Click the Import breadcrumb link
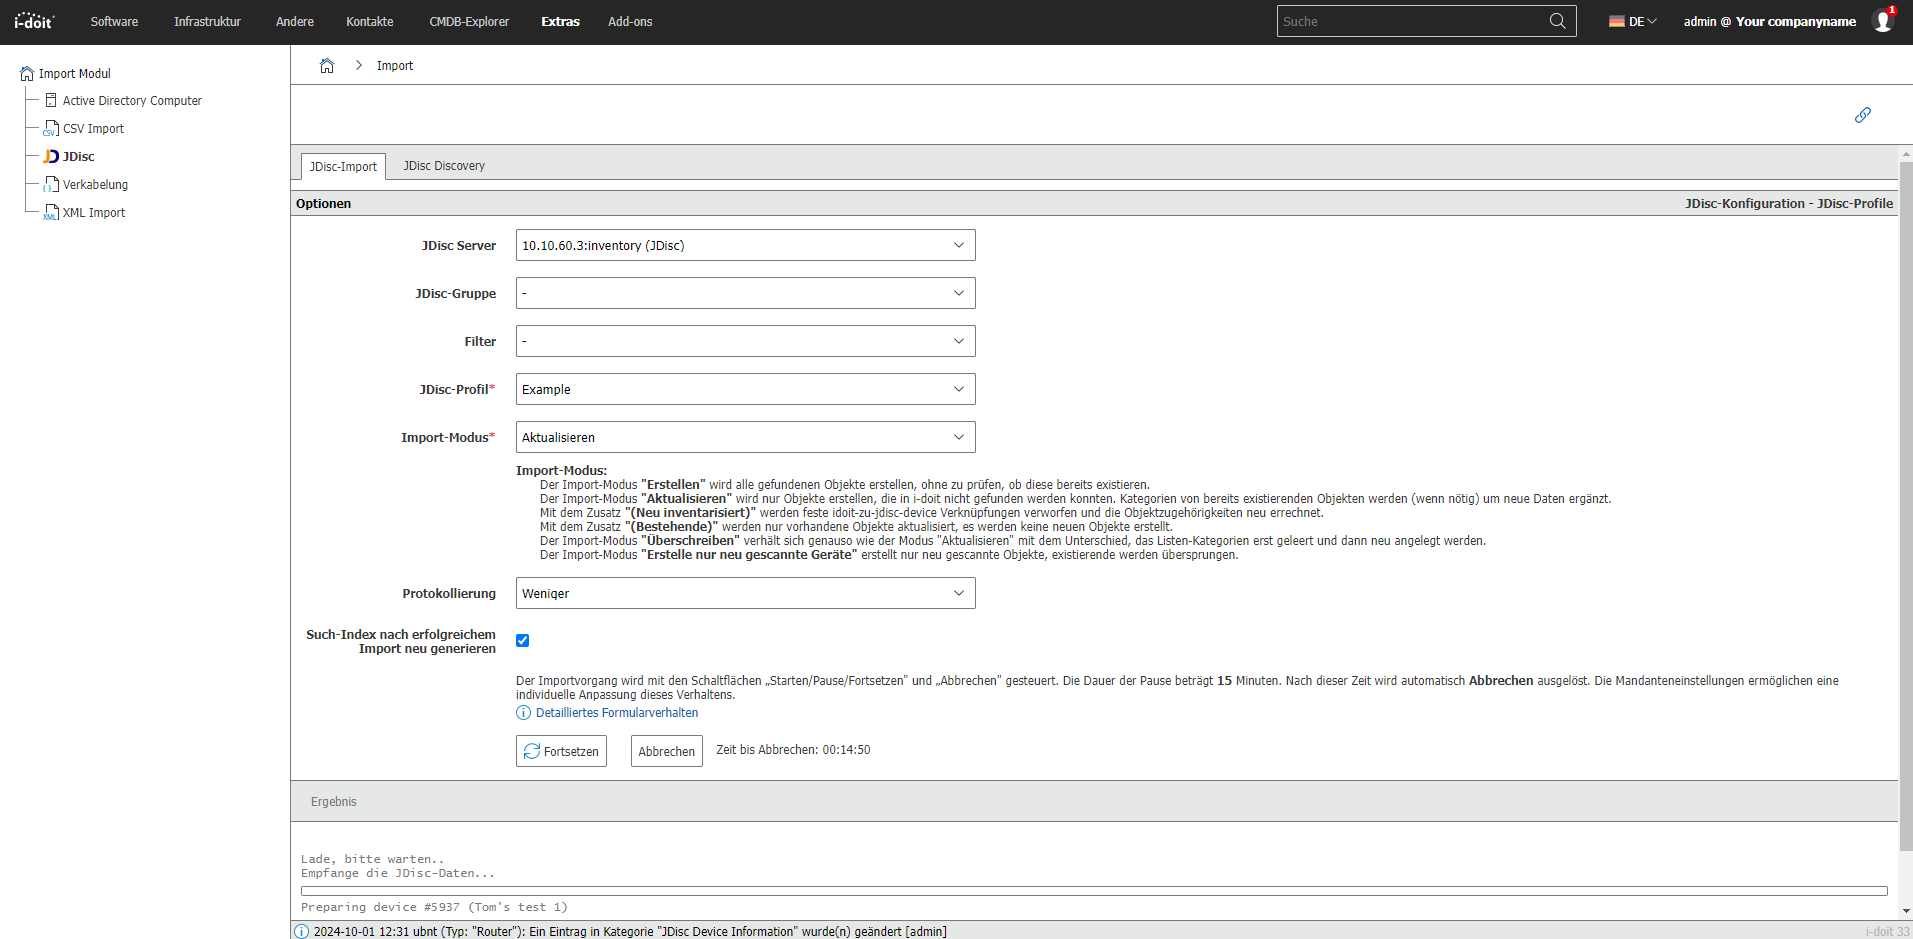 (x=395, y=66)
